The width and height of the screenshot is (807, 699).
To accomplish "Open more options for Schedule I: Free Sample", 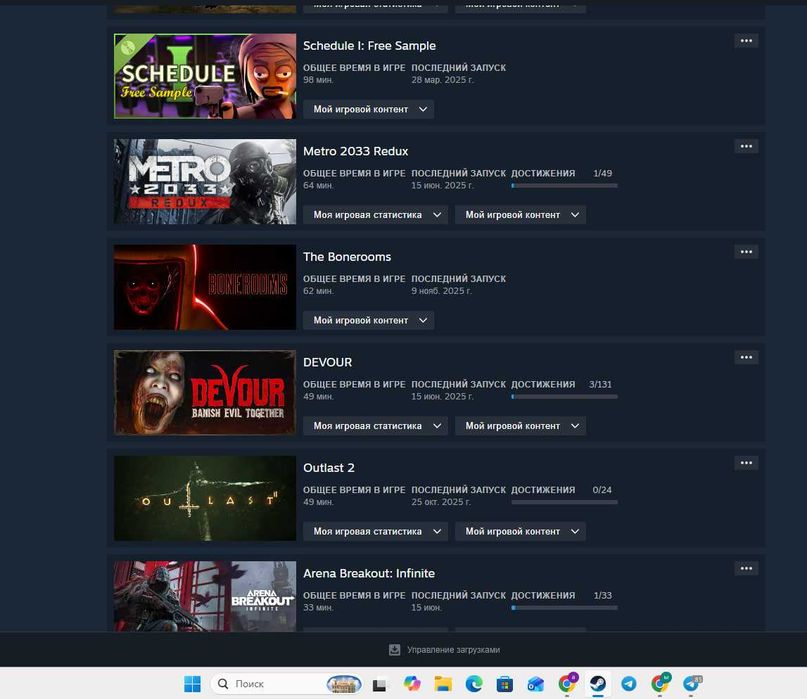I will (x=746, y=41).
